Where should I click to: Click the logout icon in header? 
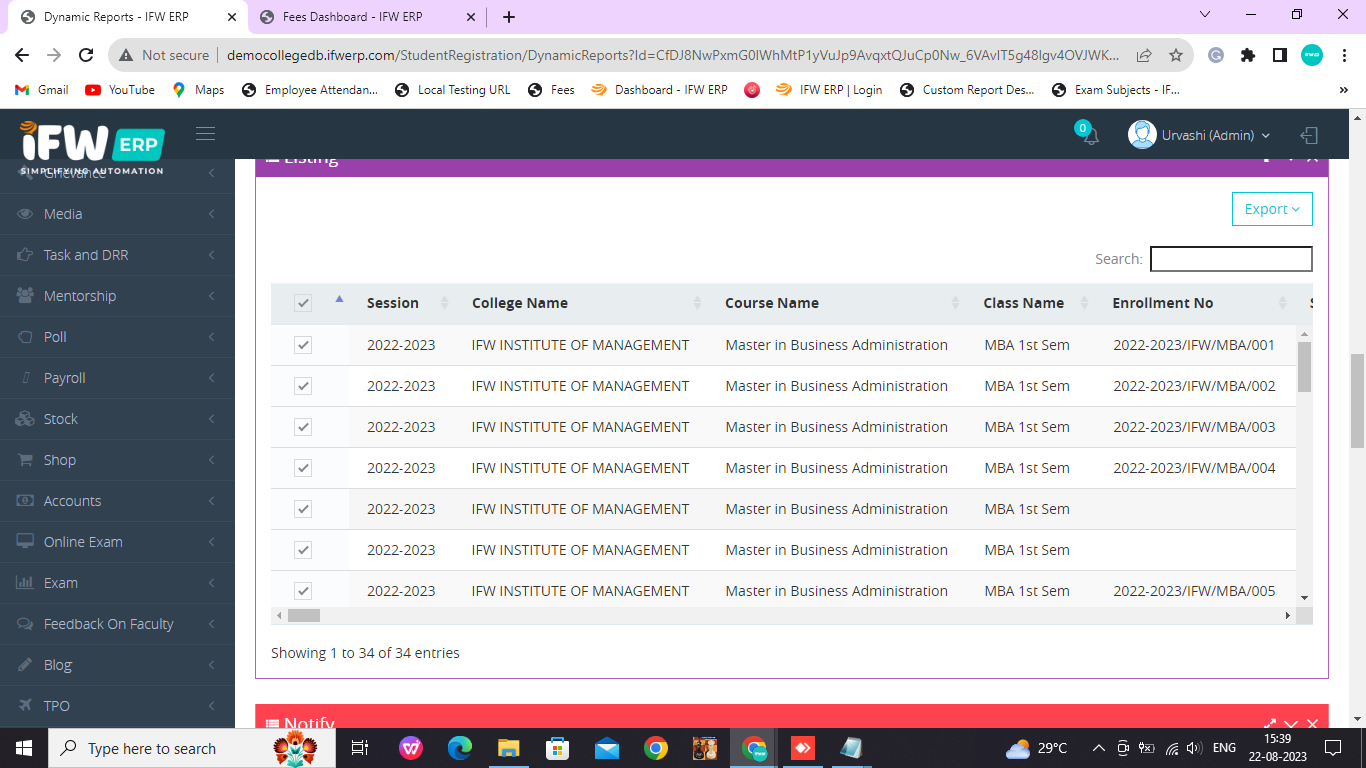(1309, 135)
